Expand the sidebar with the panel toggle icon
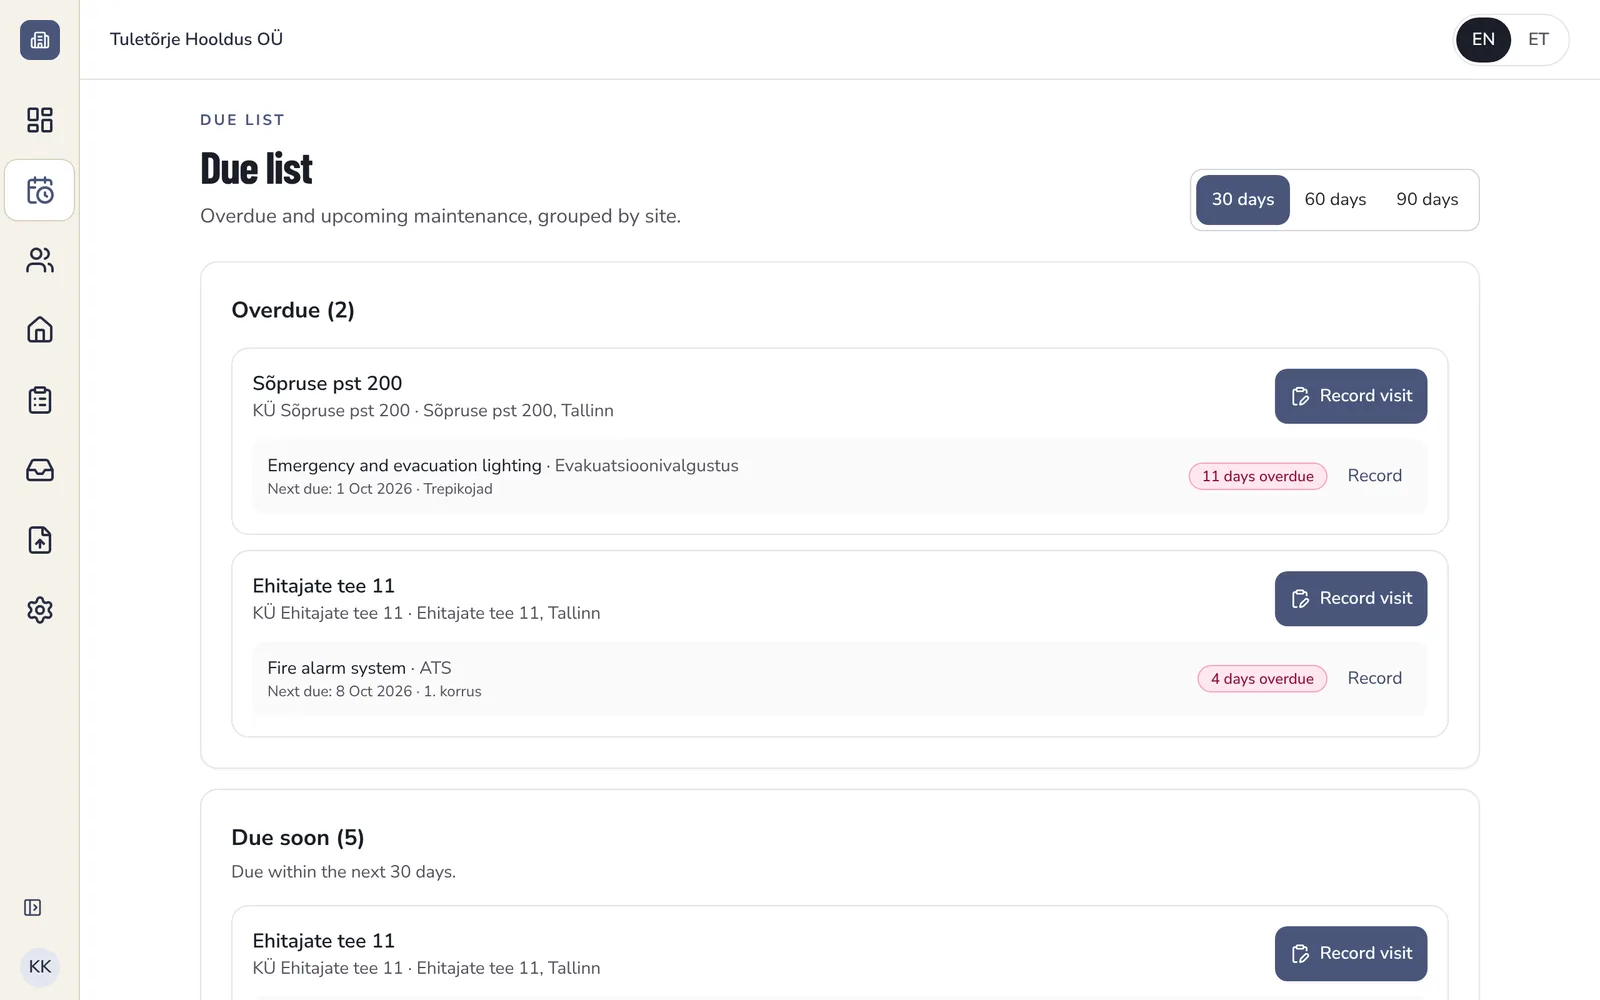Image resolution: width=1600 pixels, height=1000 pixels. click(x=33, y=908)
